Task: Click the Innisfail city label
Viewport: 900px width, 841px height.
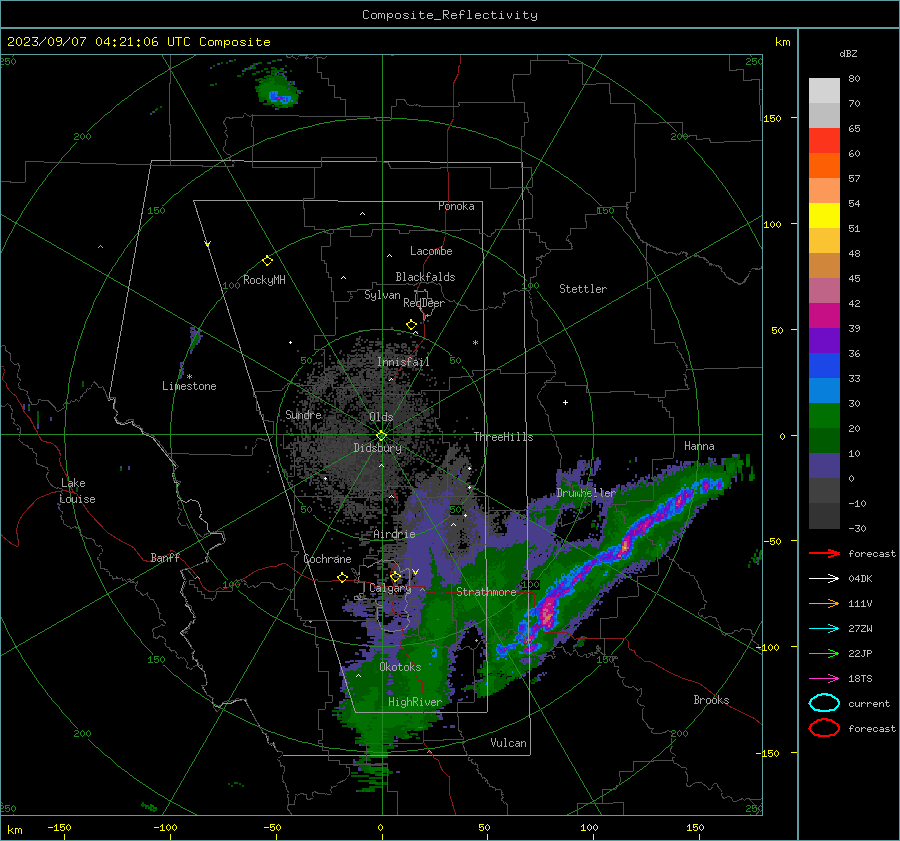Action: point(403,362)
